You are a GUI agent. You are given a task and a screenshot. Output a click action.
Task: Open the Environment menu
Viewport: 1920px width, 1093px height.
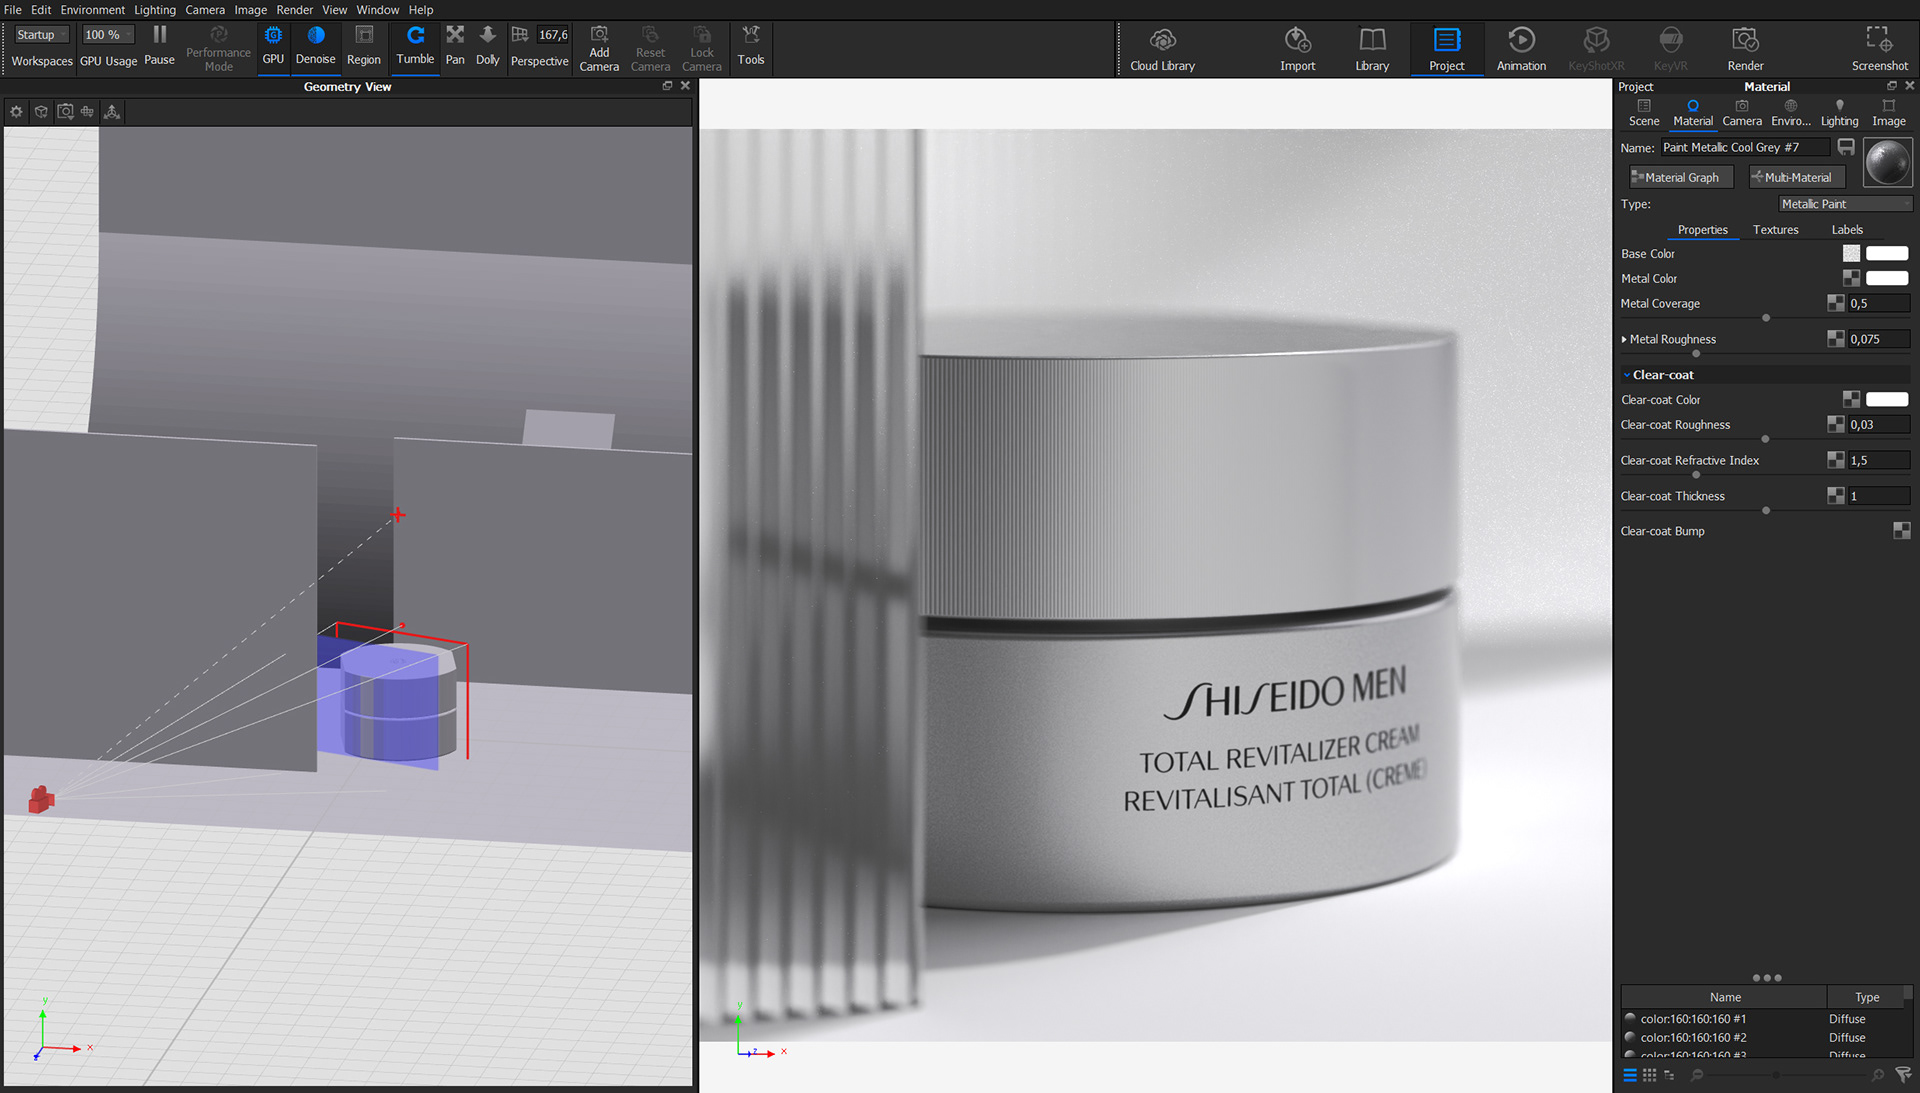click(92, 10)
